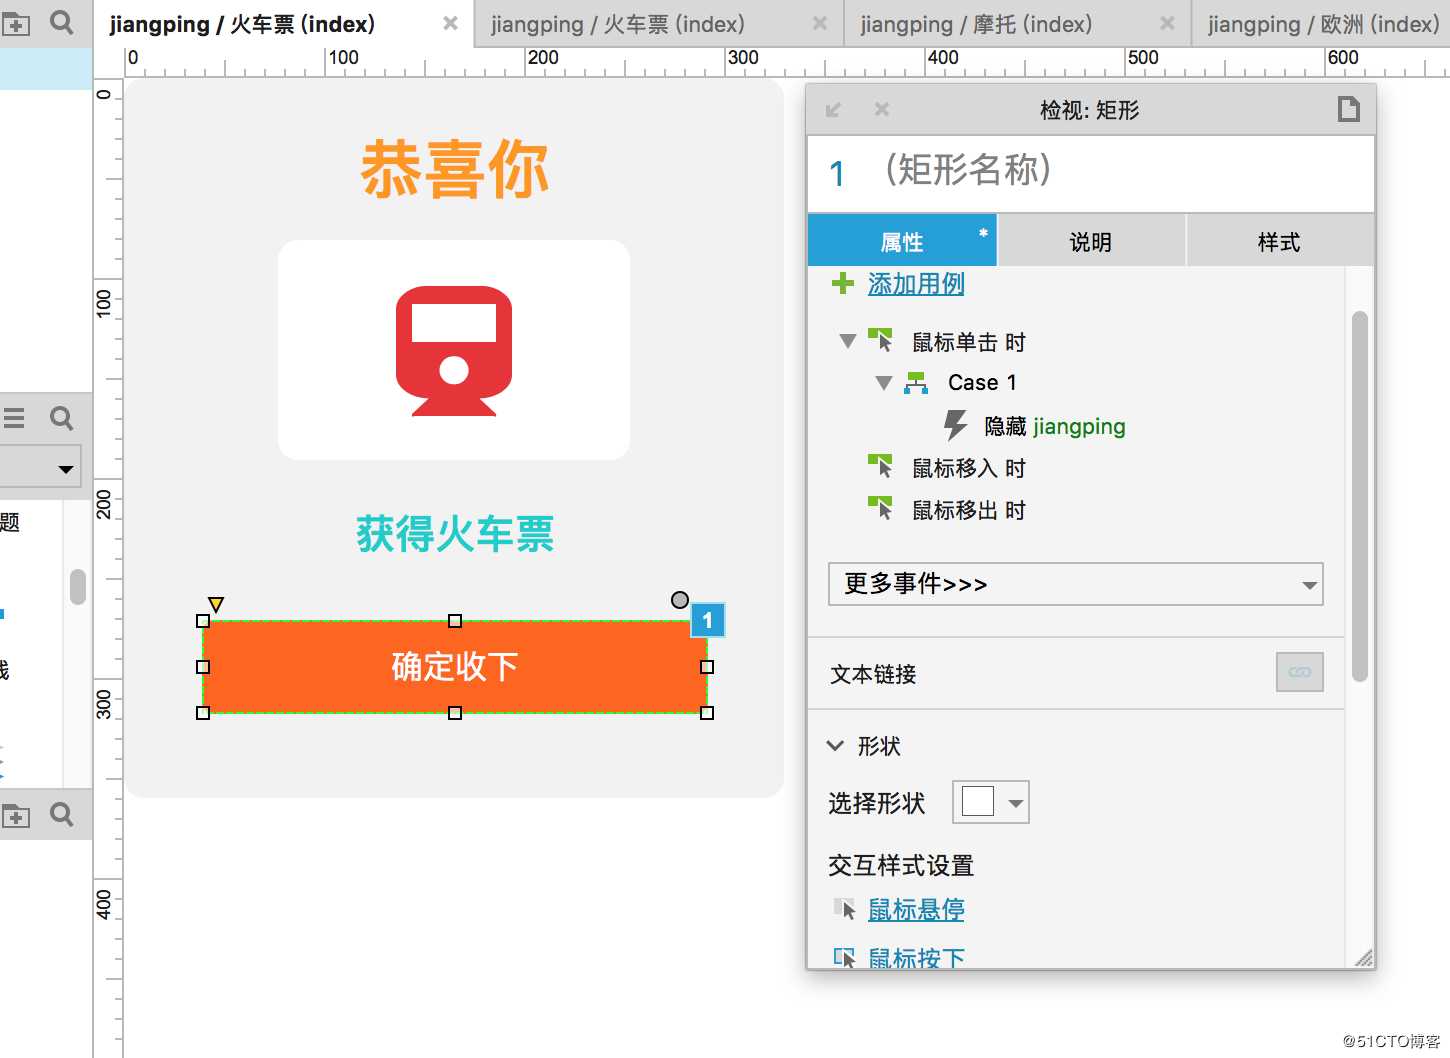Click add folder icon at top left
Screen dimensions: 1450x1058
[15, 23]
